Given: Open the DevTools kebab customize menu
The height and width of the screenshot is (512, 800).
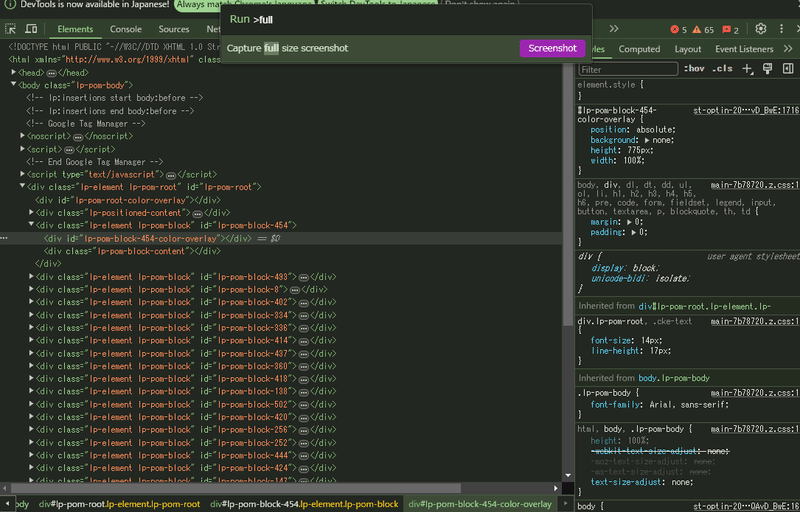Looking at the screenshot, I should click(781, 29).
